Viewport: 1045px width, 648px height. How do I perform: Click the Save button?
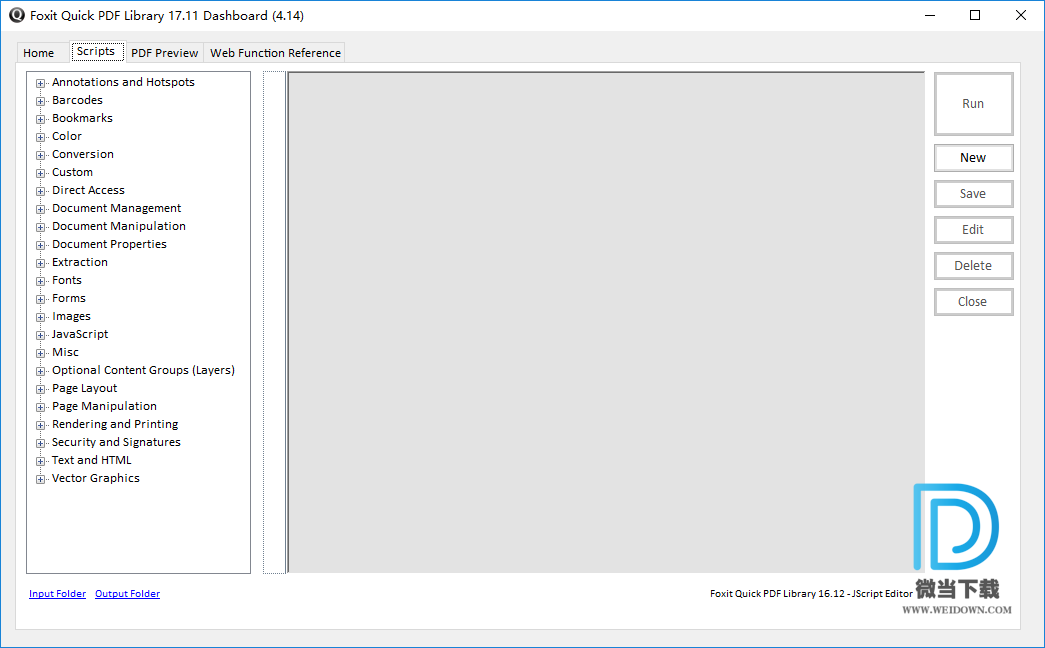[973, 194]
